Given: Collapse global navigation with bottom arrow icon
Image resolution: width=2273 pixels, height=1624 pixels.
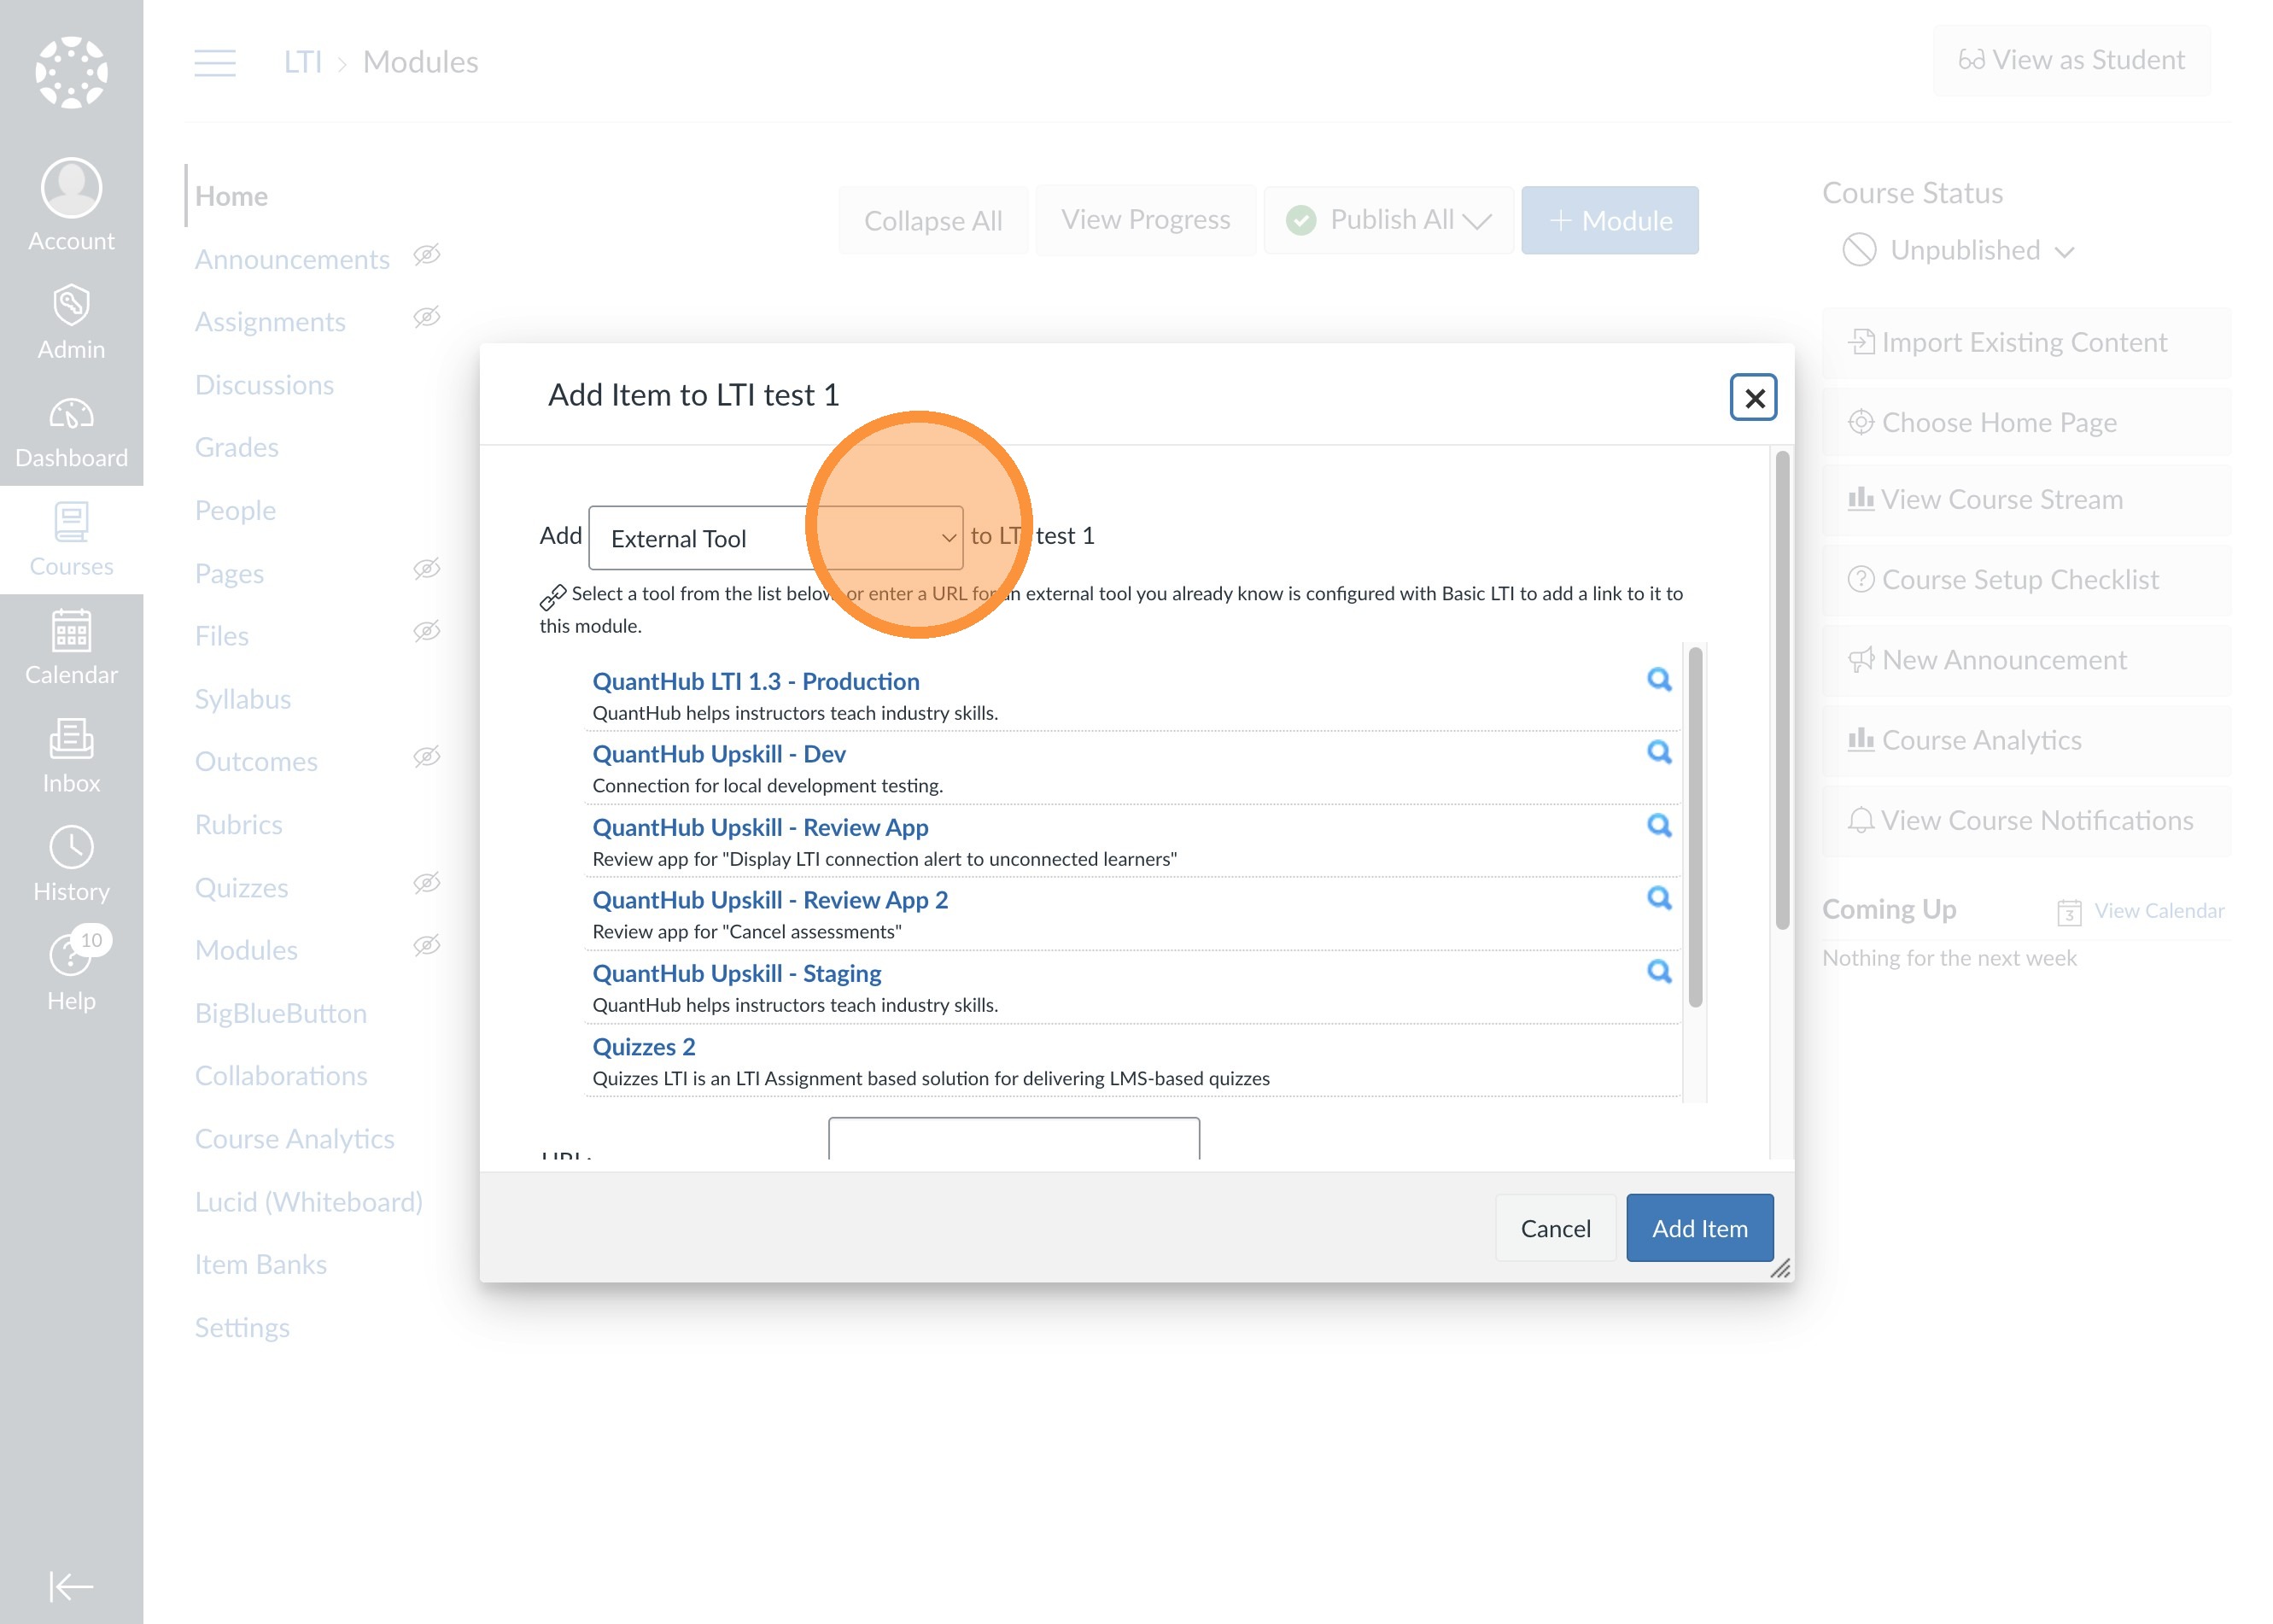Looking at the screenshot, I should point(71,1586).
